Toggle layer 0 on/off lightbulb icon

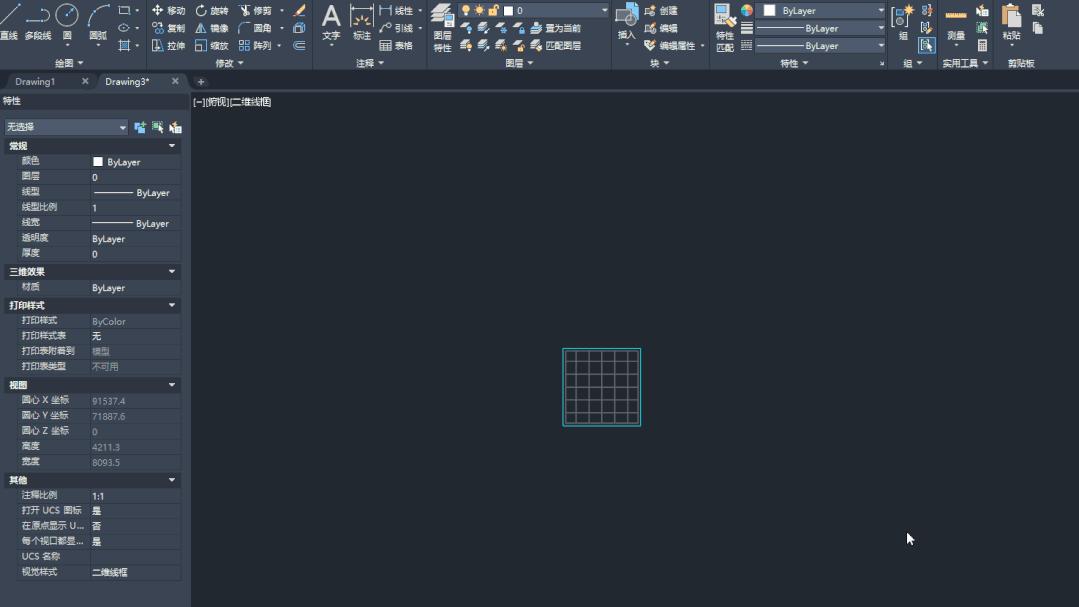[x=466, y=10]
